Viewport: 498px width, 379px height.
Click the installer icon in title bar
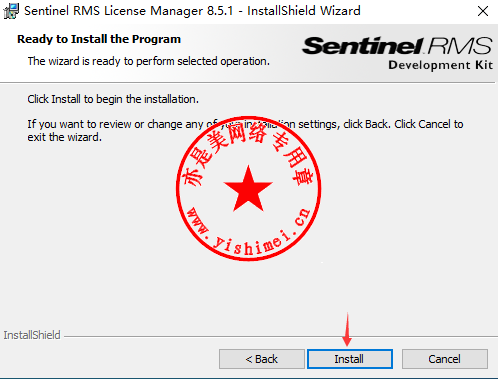click(x=11, y=11)
